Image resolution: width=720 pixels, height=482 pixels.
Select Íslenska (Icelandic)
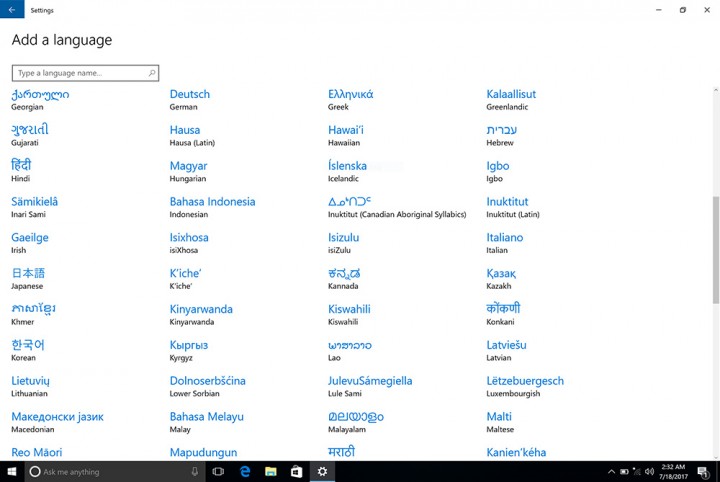348,171
